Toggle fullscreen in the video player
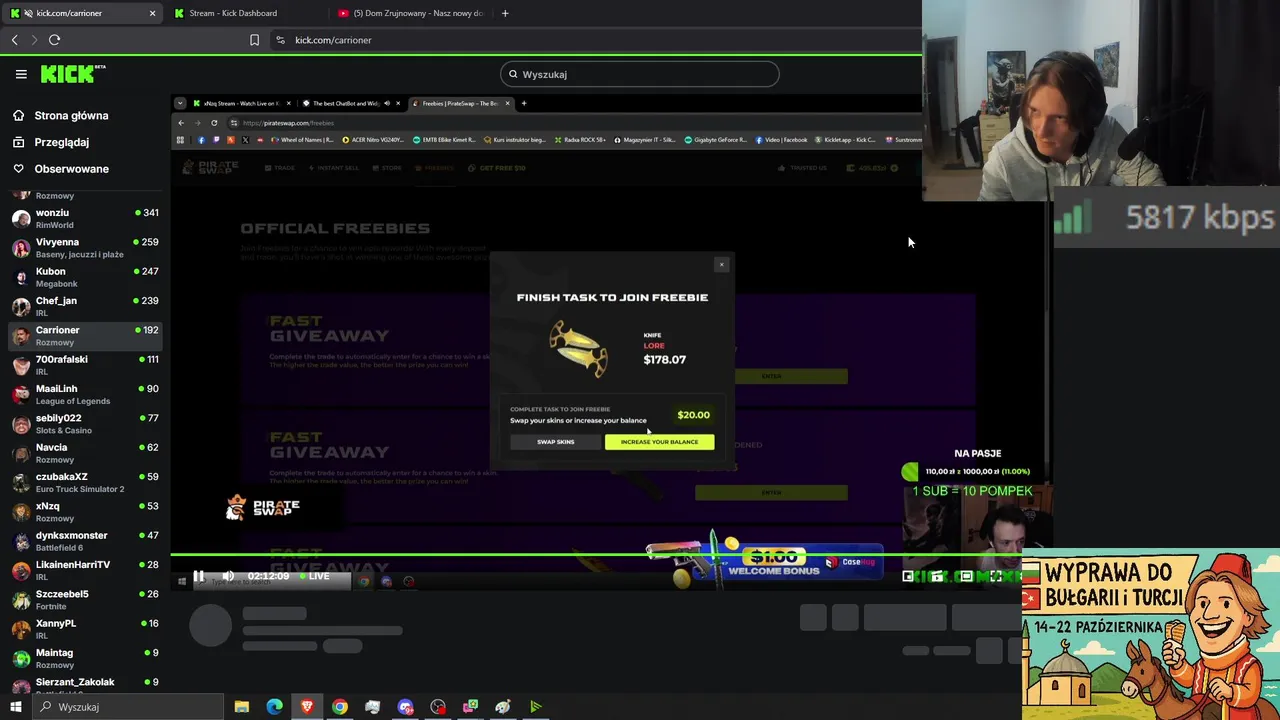1280x720 pixels. [995, 576]
